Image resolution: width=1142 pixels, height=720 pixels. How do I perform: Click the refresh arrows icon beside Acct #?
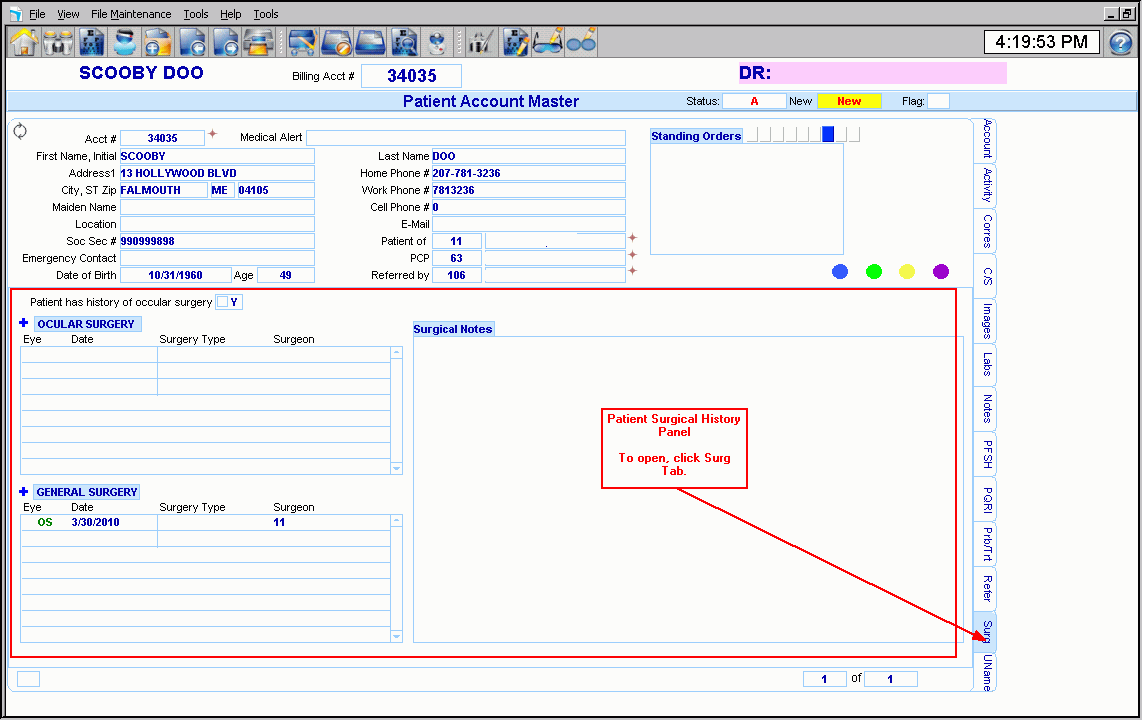coord(20,132)
